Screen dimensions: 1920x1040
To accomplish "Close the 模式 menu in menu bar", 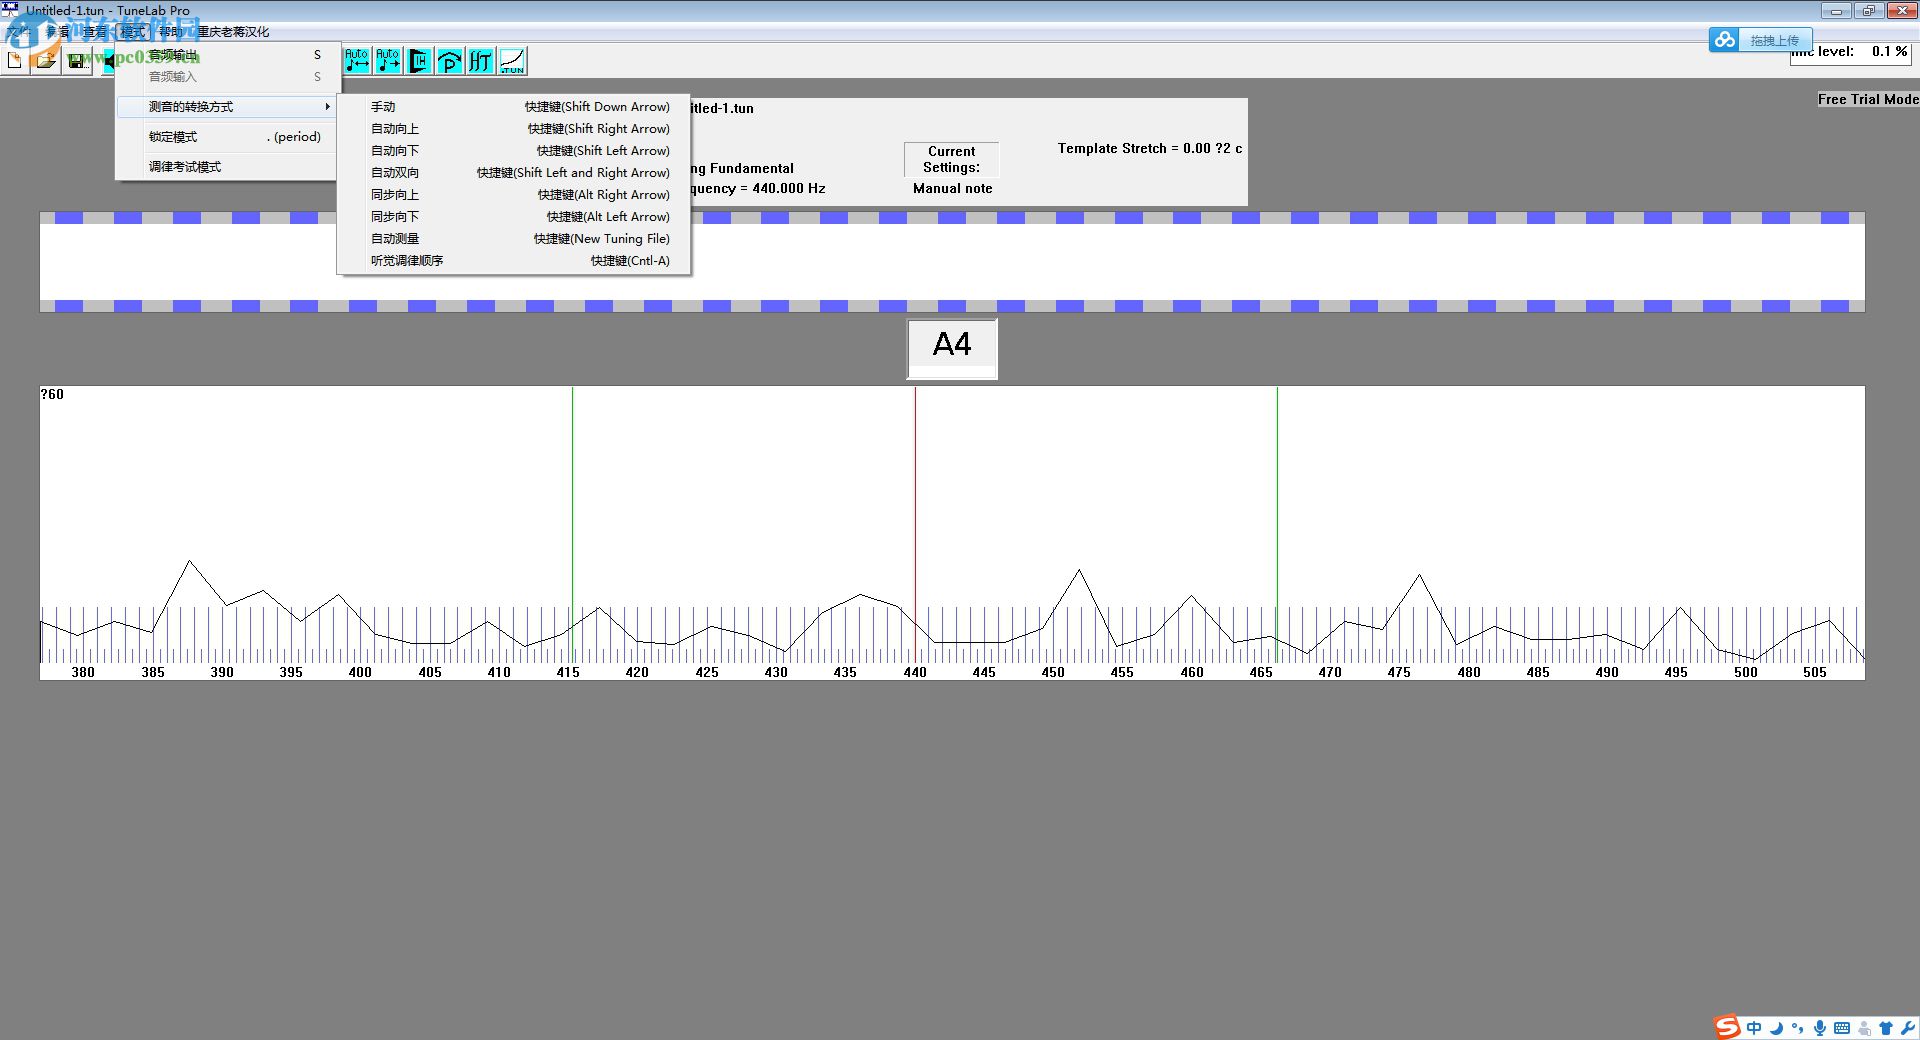I will (x=133, y=32).
